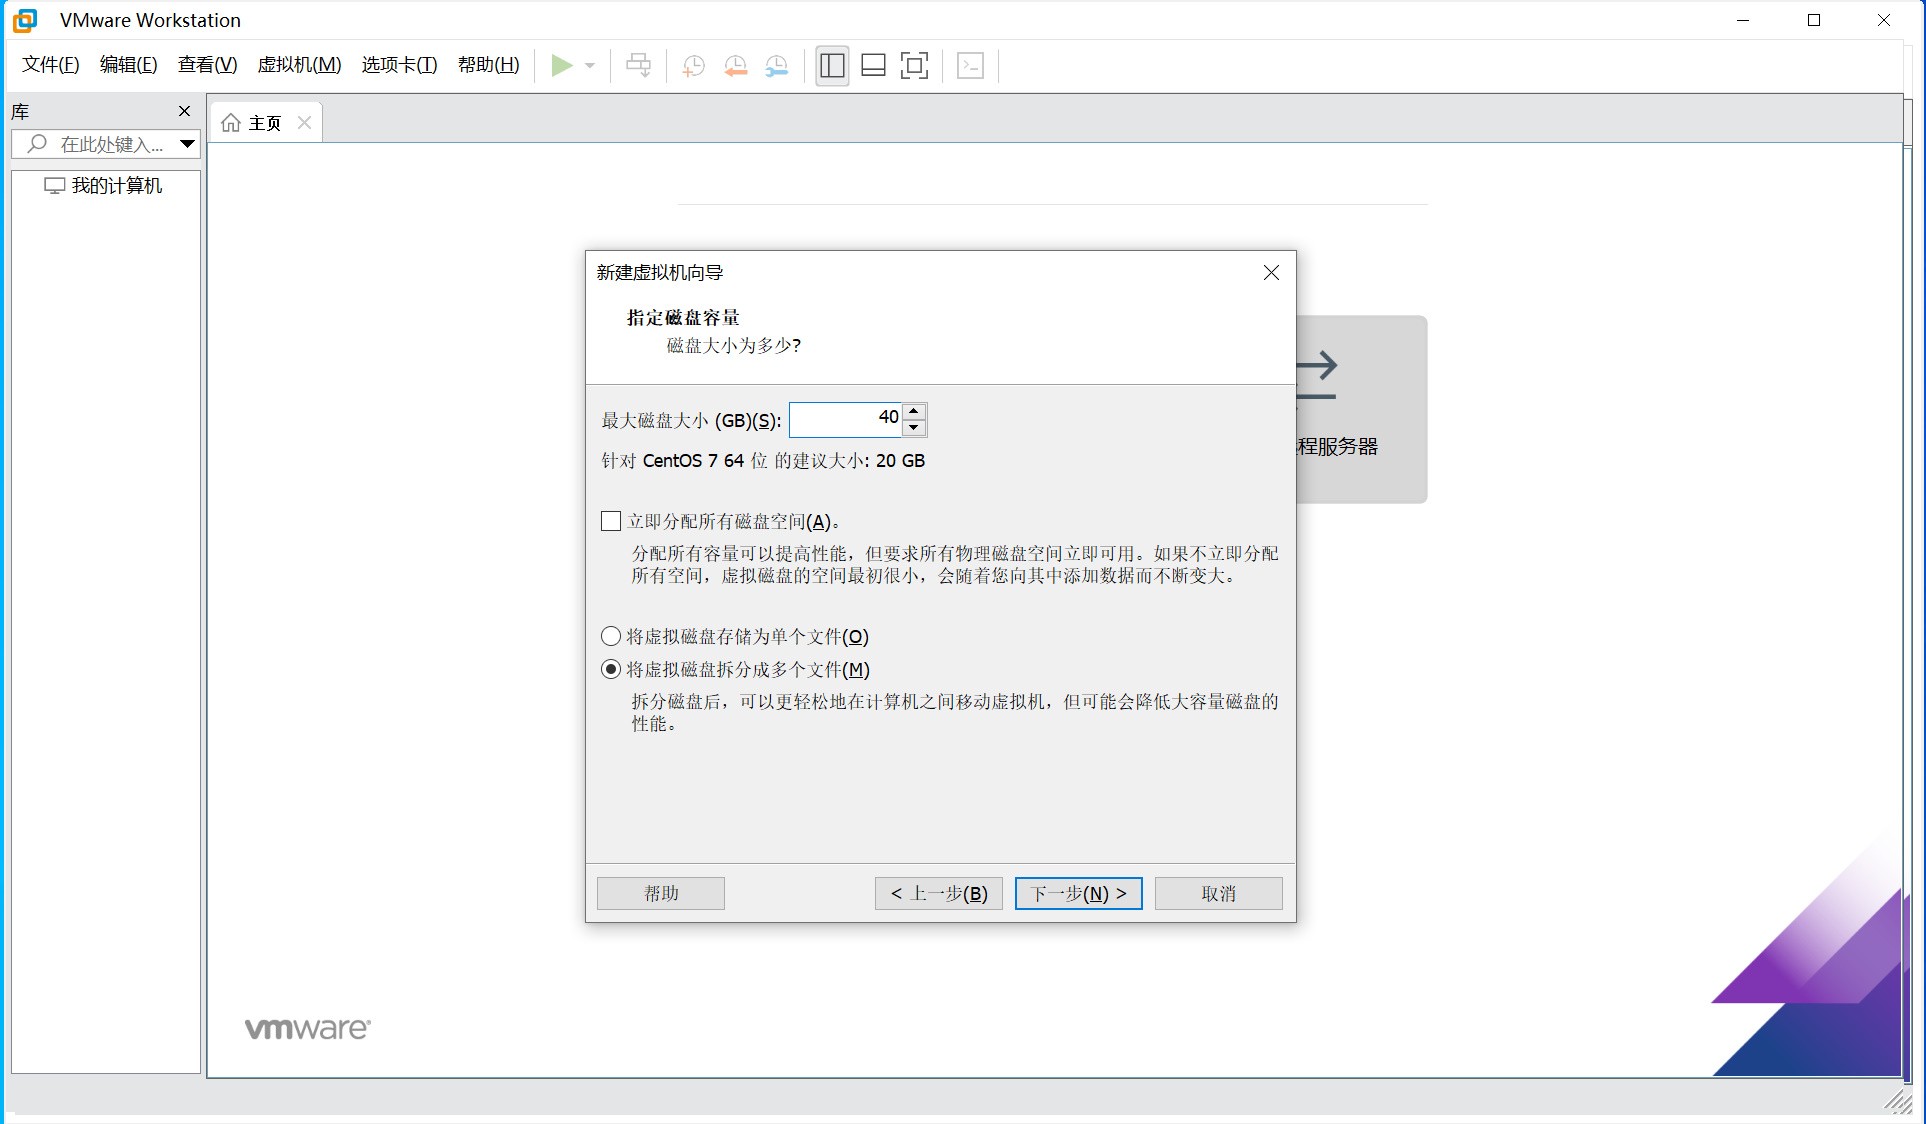The width and height of the screenshot is (1926, 1124).
Task: Open the snapshot manager wrench icon
Action: pos(777,66)
